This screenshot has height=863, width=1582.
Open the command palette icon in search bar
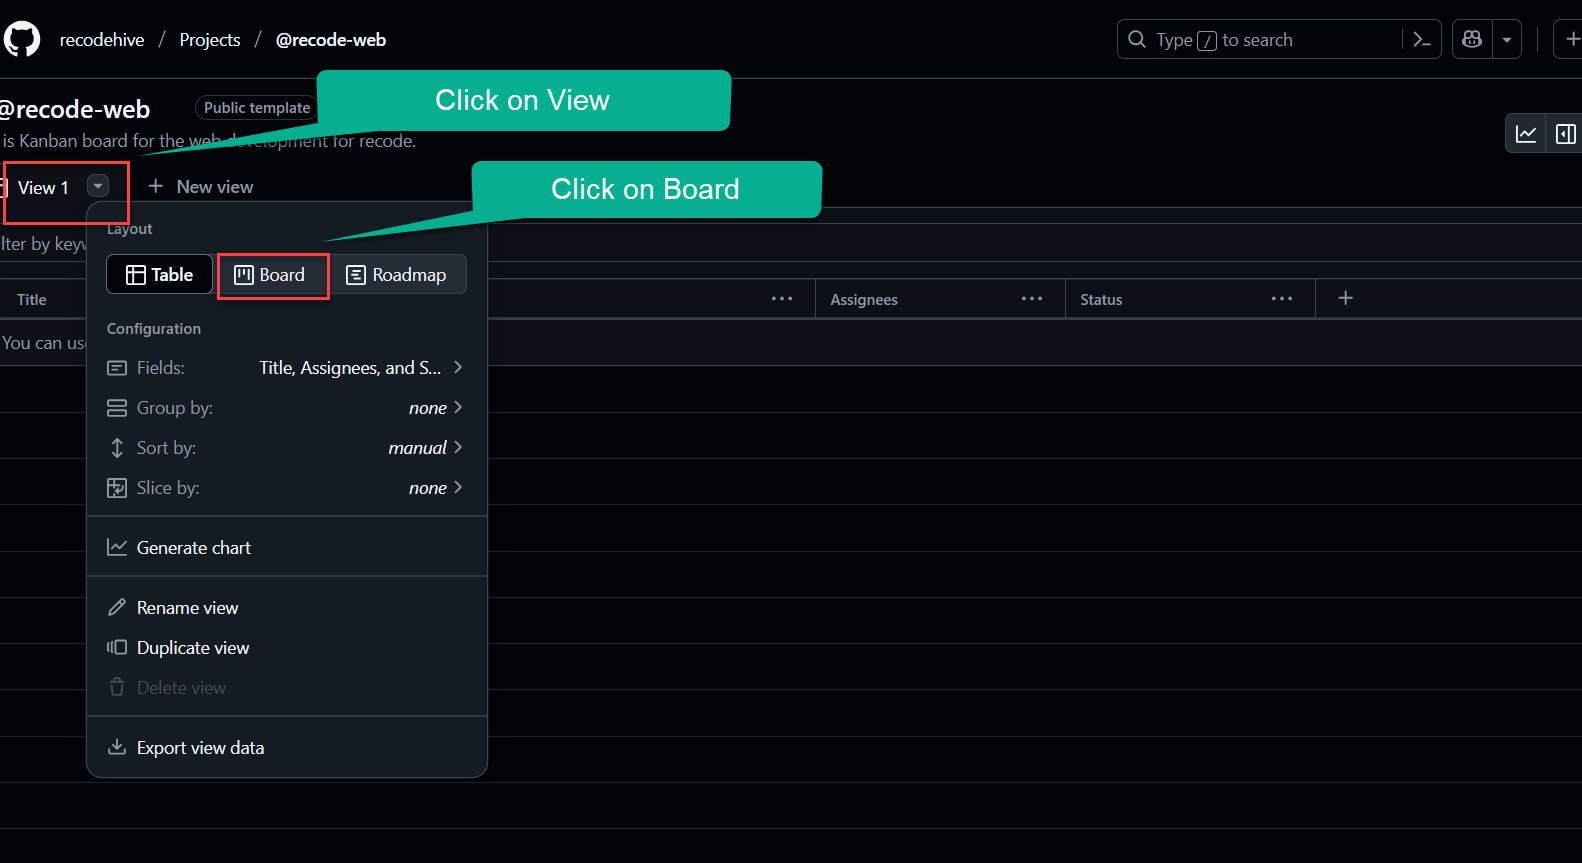tap(1421, 40)
